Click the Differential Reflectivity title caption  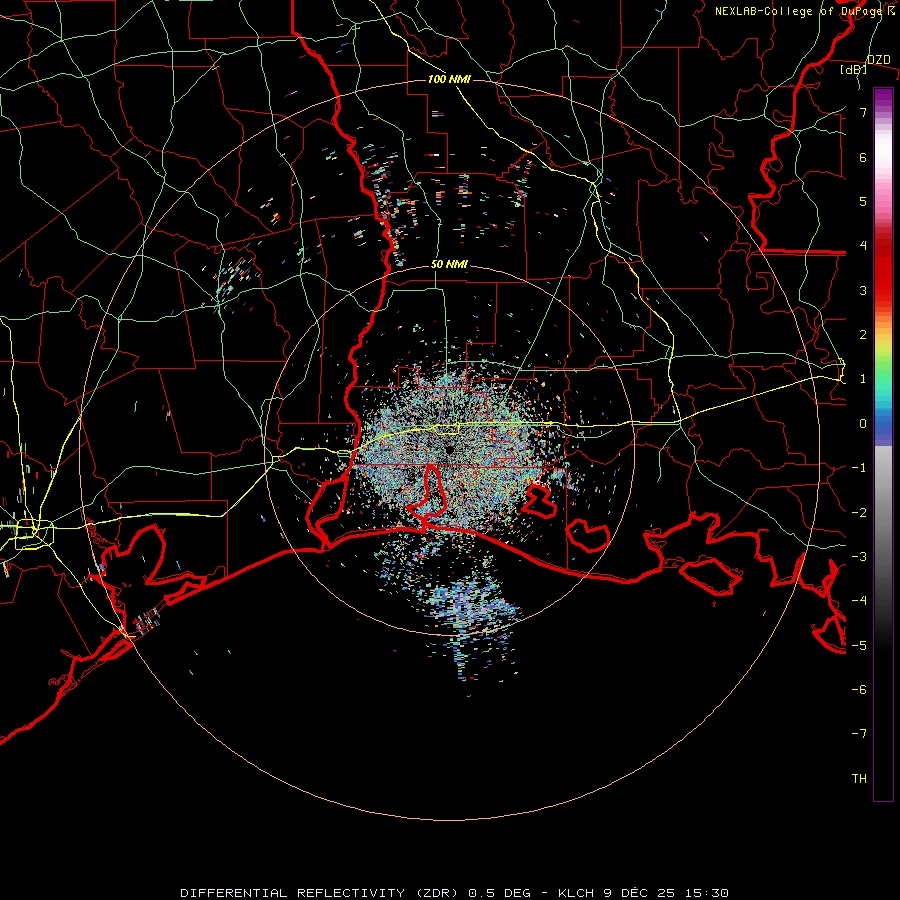[x=455, y=893]
